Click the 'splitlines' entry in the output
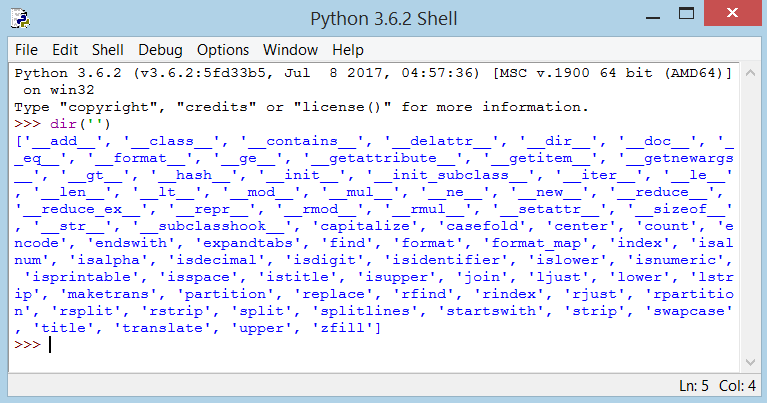This screenshot has width=767, height=403. coord(364,311)
